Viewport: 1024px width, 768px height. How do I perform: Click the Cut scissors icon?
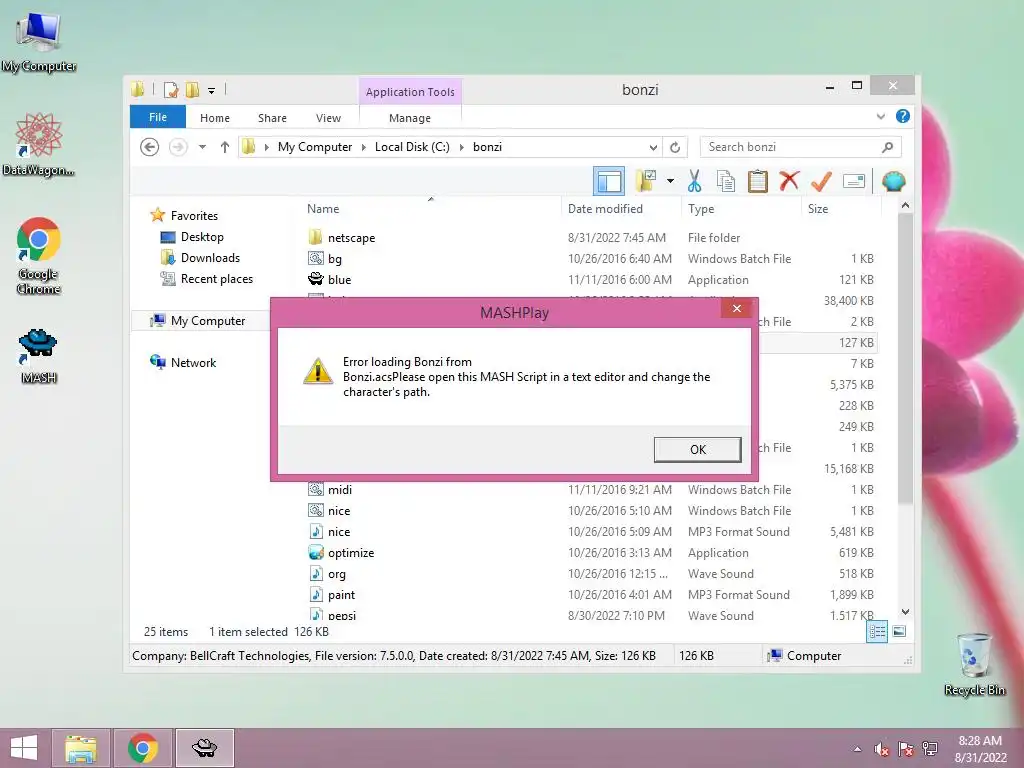694,181
